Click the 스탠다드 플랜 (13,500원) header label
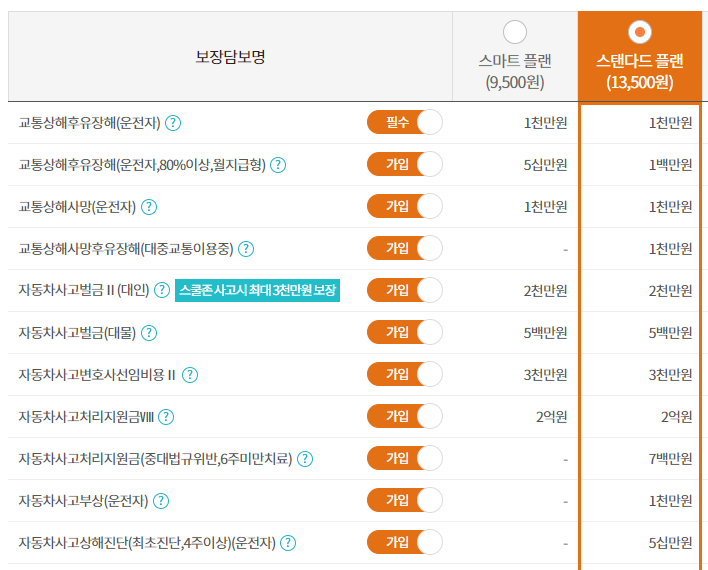 point(640,71)
